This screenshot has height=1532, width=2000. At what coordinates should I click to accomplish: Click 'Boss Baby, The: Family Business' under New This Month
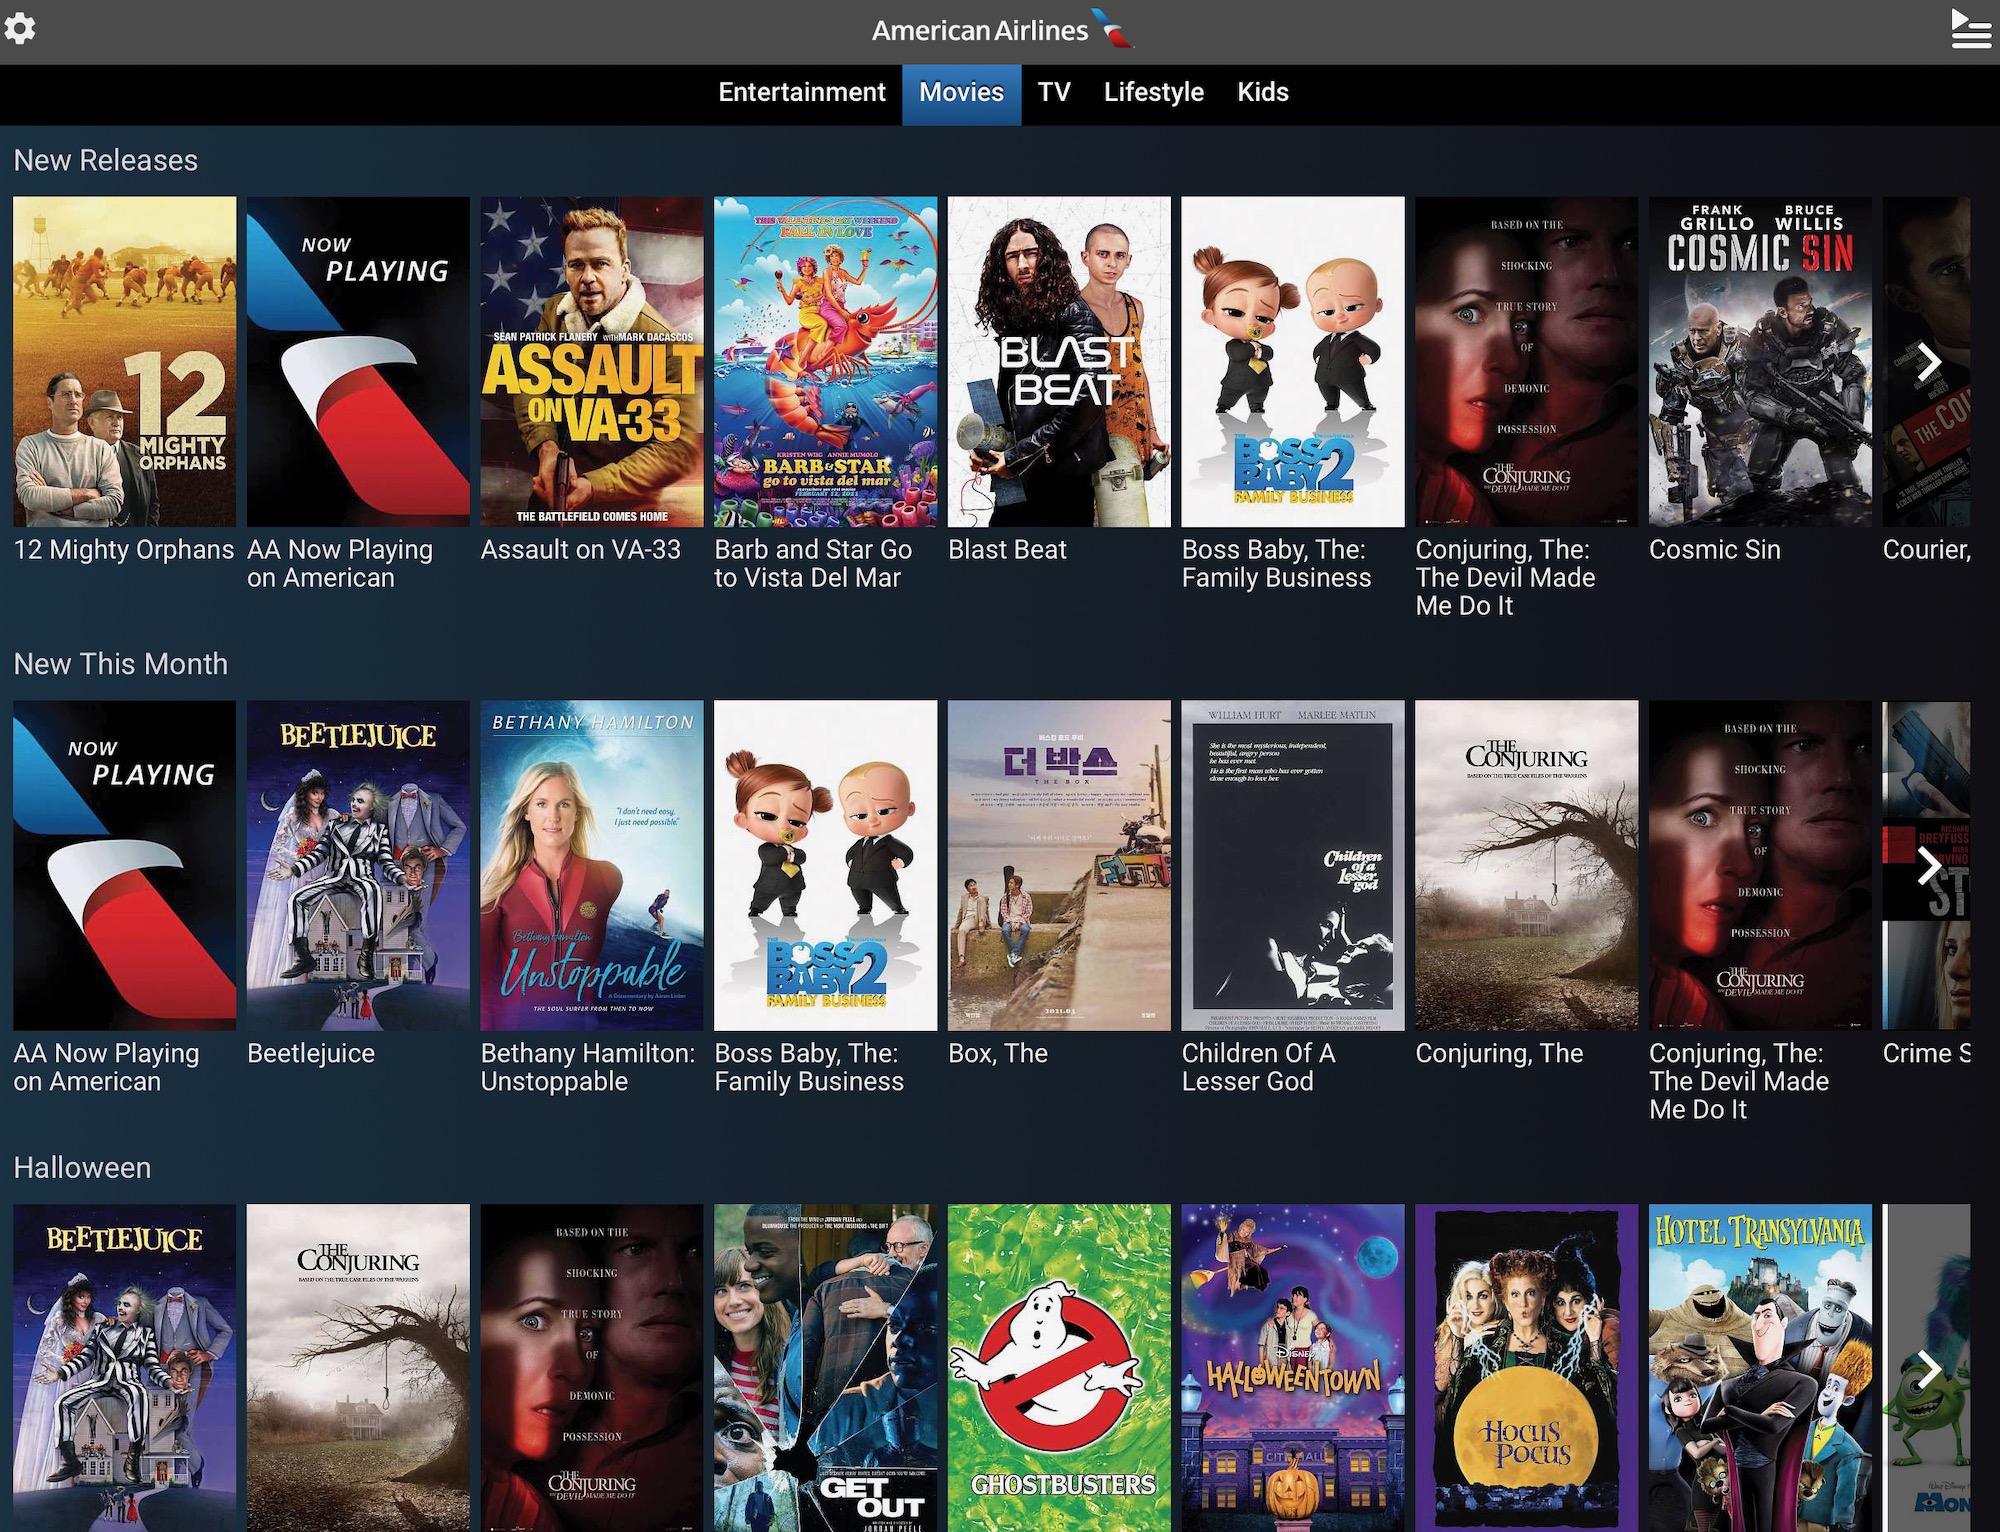[x=809, y=1068]
